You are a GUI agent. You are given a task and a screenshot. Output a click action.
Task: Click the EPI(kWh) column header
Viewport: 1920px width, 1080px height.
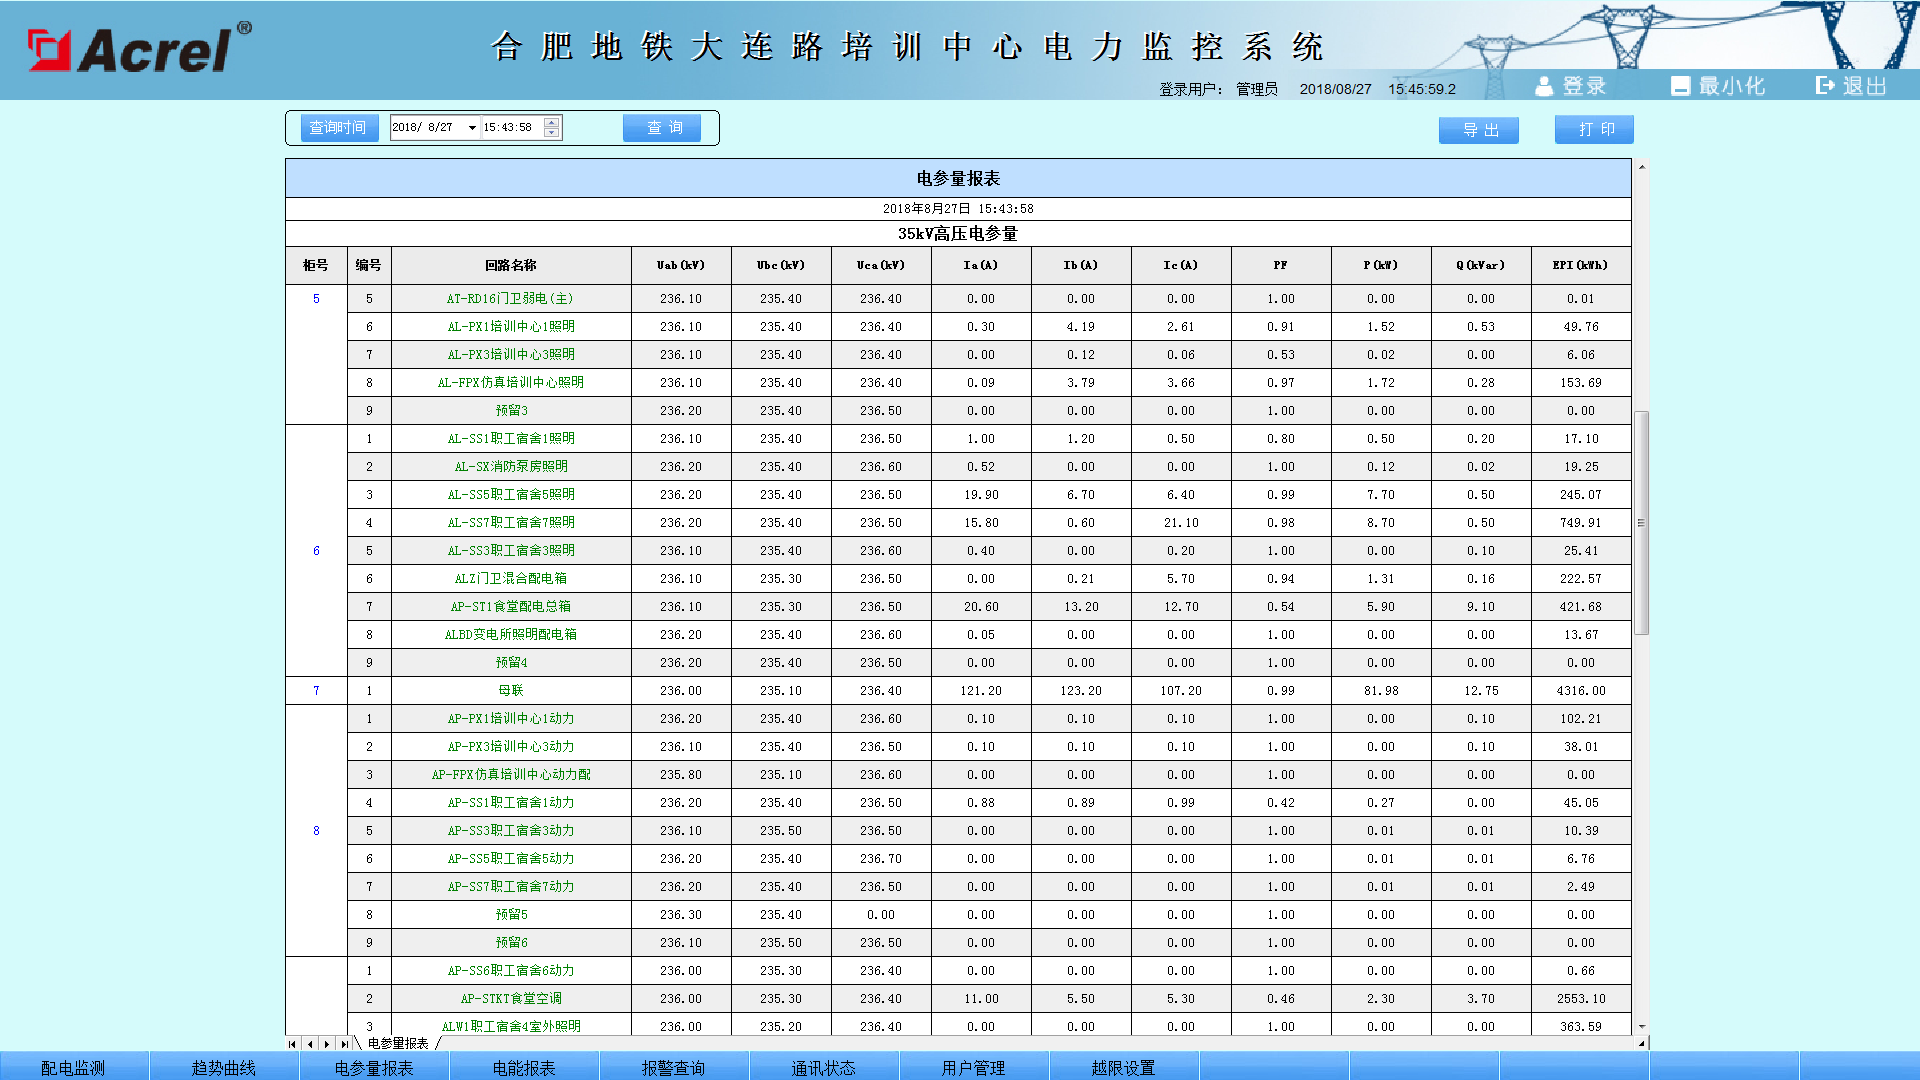[1581, 266]
